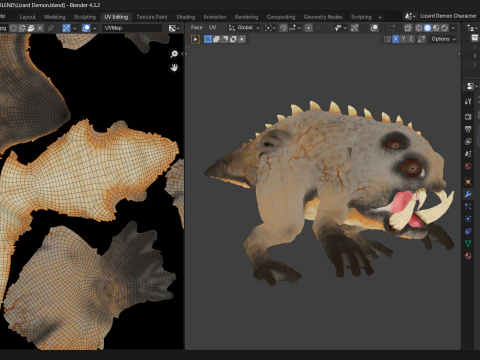
Task: Open the snapping options dropdown
Action: (x=295, y=28)
